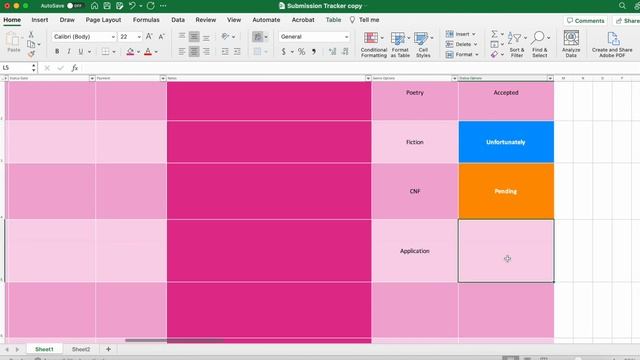
Task: Open the Insert cells dropdown
Action: (461, 34)
